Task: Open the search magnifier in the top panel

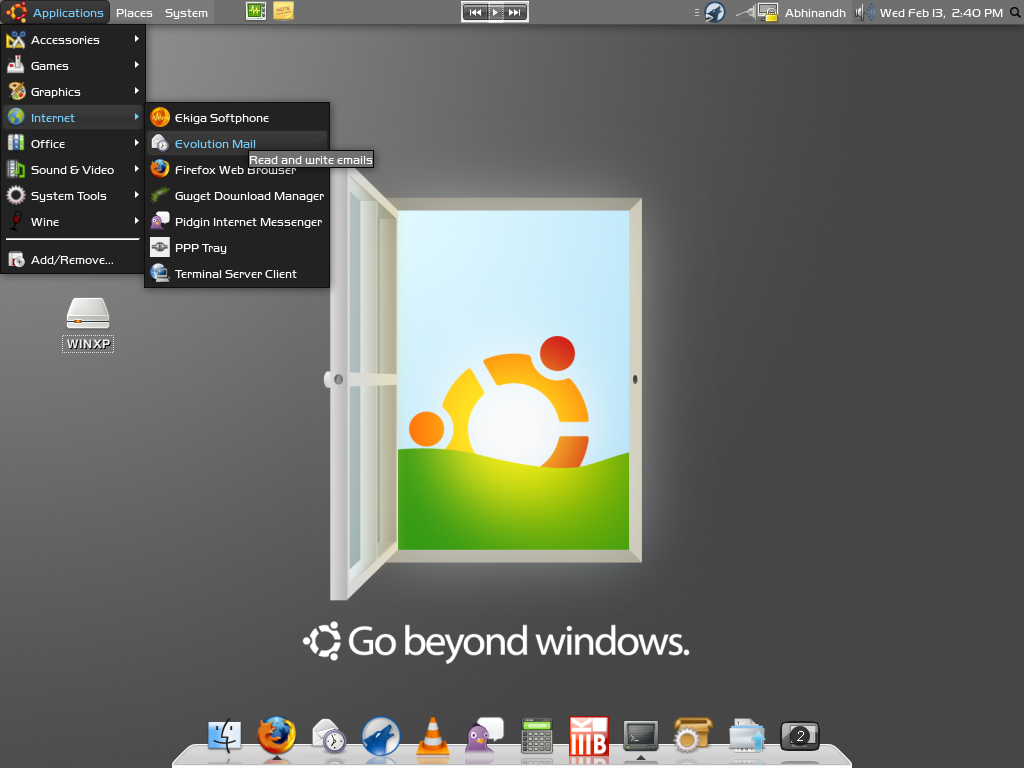Action: (1016, 12)
